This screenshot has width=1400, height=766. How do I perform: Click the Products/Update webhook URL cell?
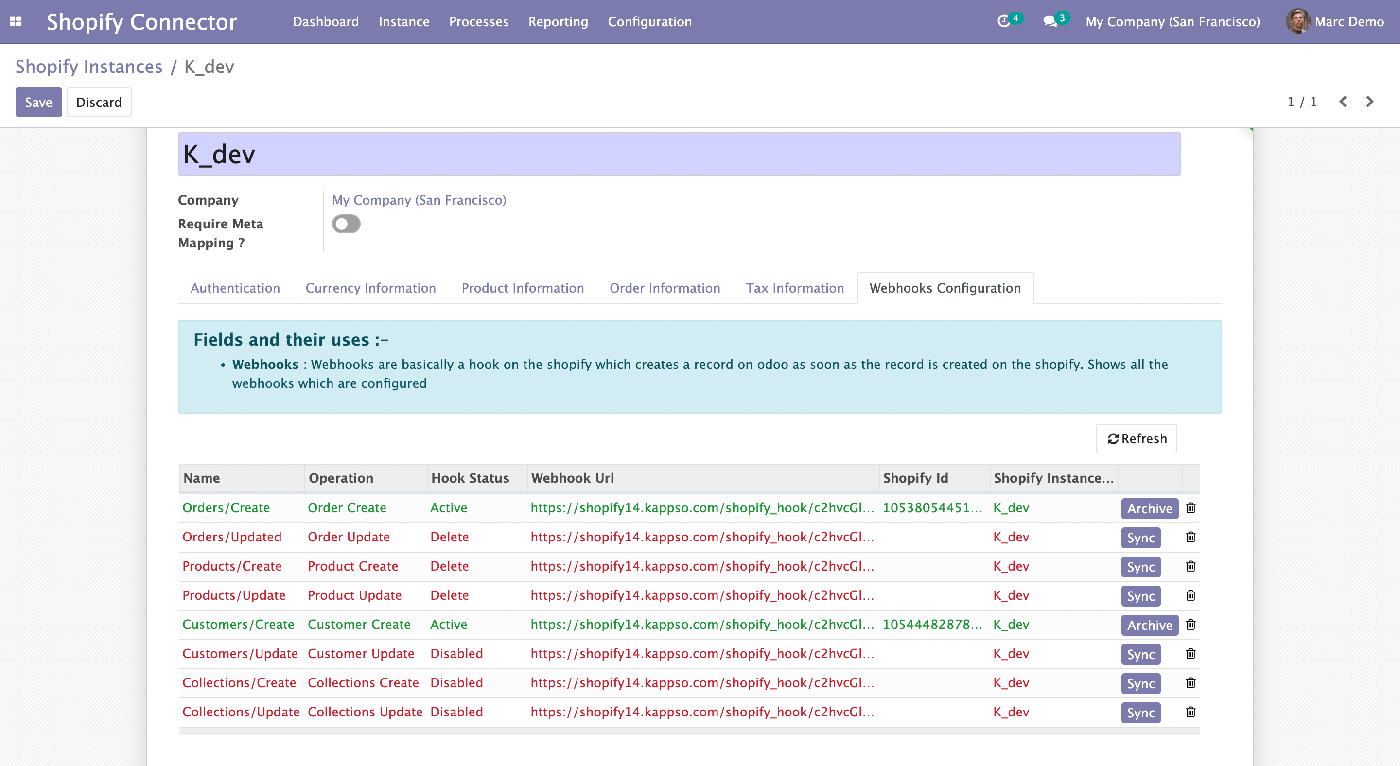[x=703, y=595]
